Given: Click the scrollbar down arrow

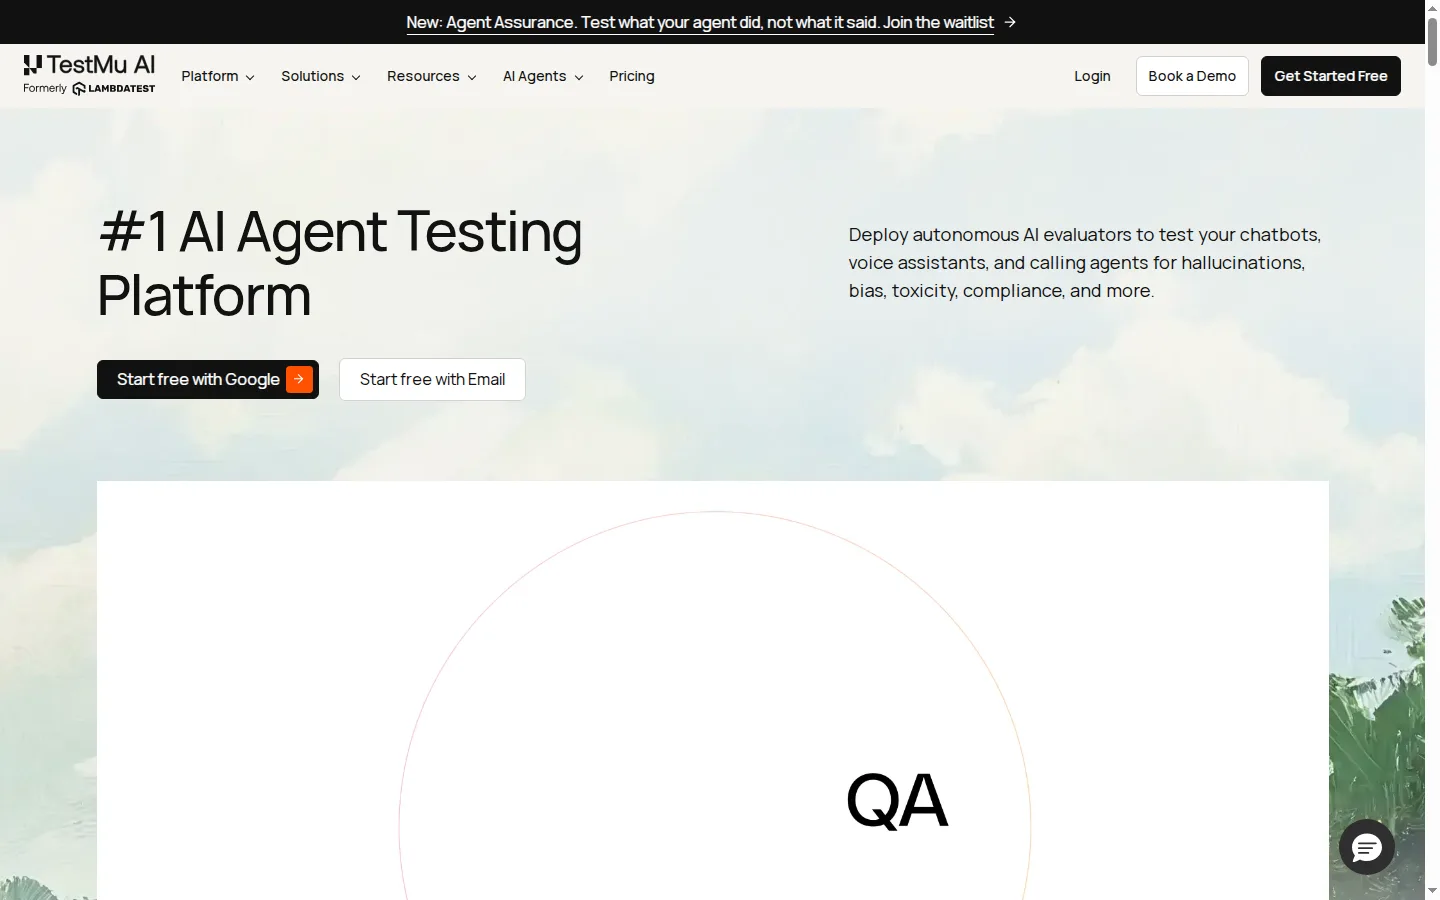Looking at the screenshot, I should click(1432, 891).
